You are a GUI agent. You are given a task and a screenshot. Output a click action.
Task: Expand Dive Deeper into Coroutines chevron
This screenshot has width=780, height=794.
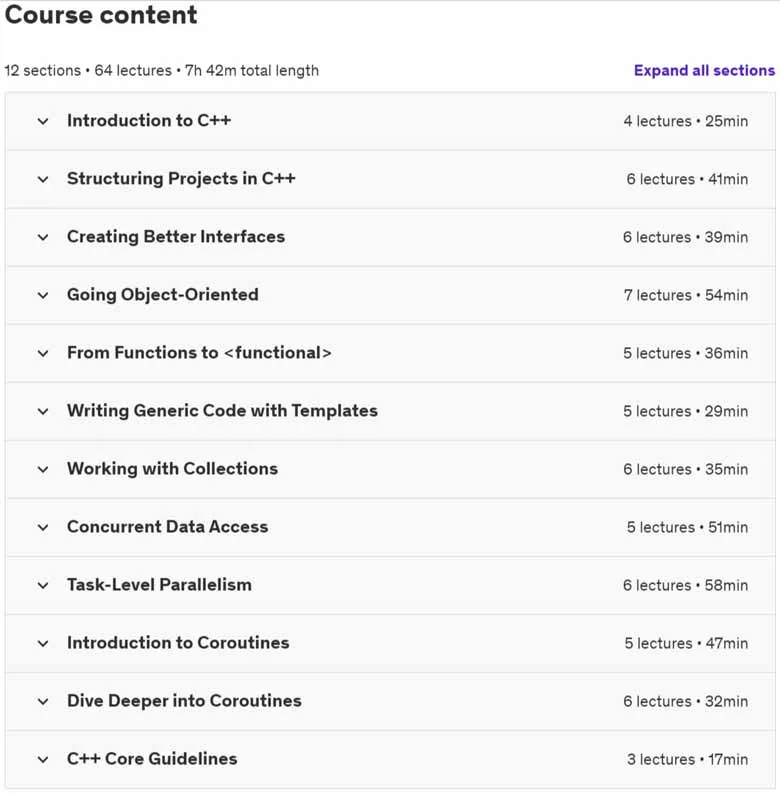[x=43, y=701]
